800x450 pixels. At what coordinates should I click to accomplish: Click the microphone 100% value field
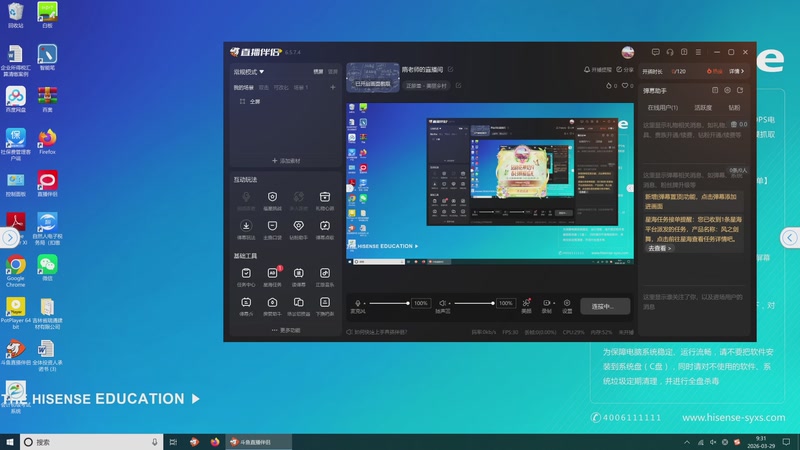420,303
